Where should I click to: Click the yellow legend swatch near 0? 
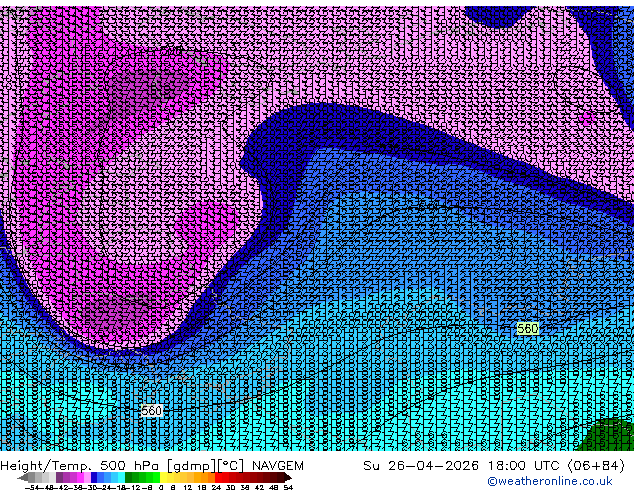tap(163, 477)
